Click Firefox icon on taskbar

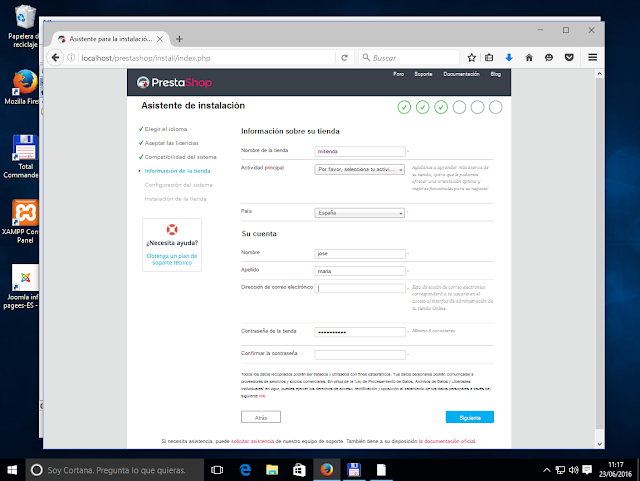click(x=327, y=470)
